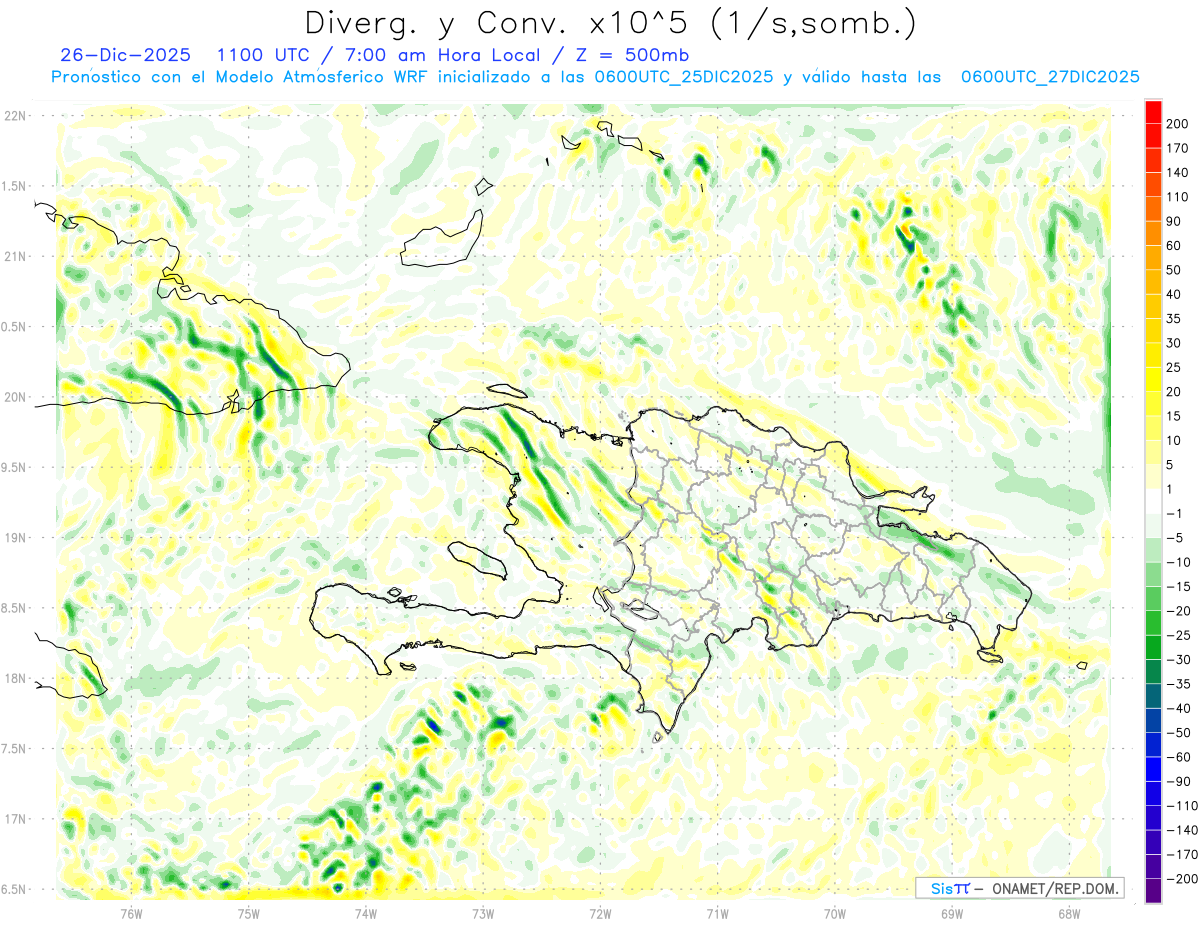Select the date text '26-Dic-2025'

click(125, 55)
